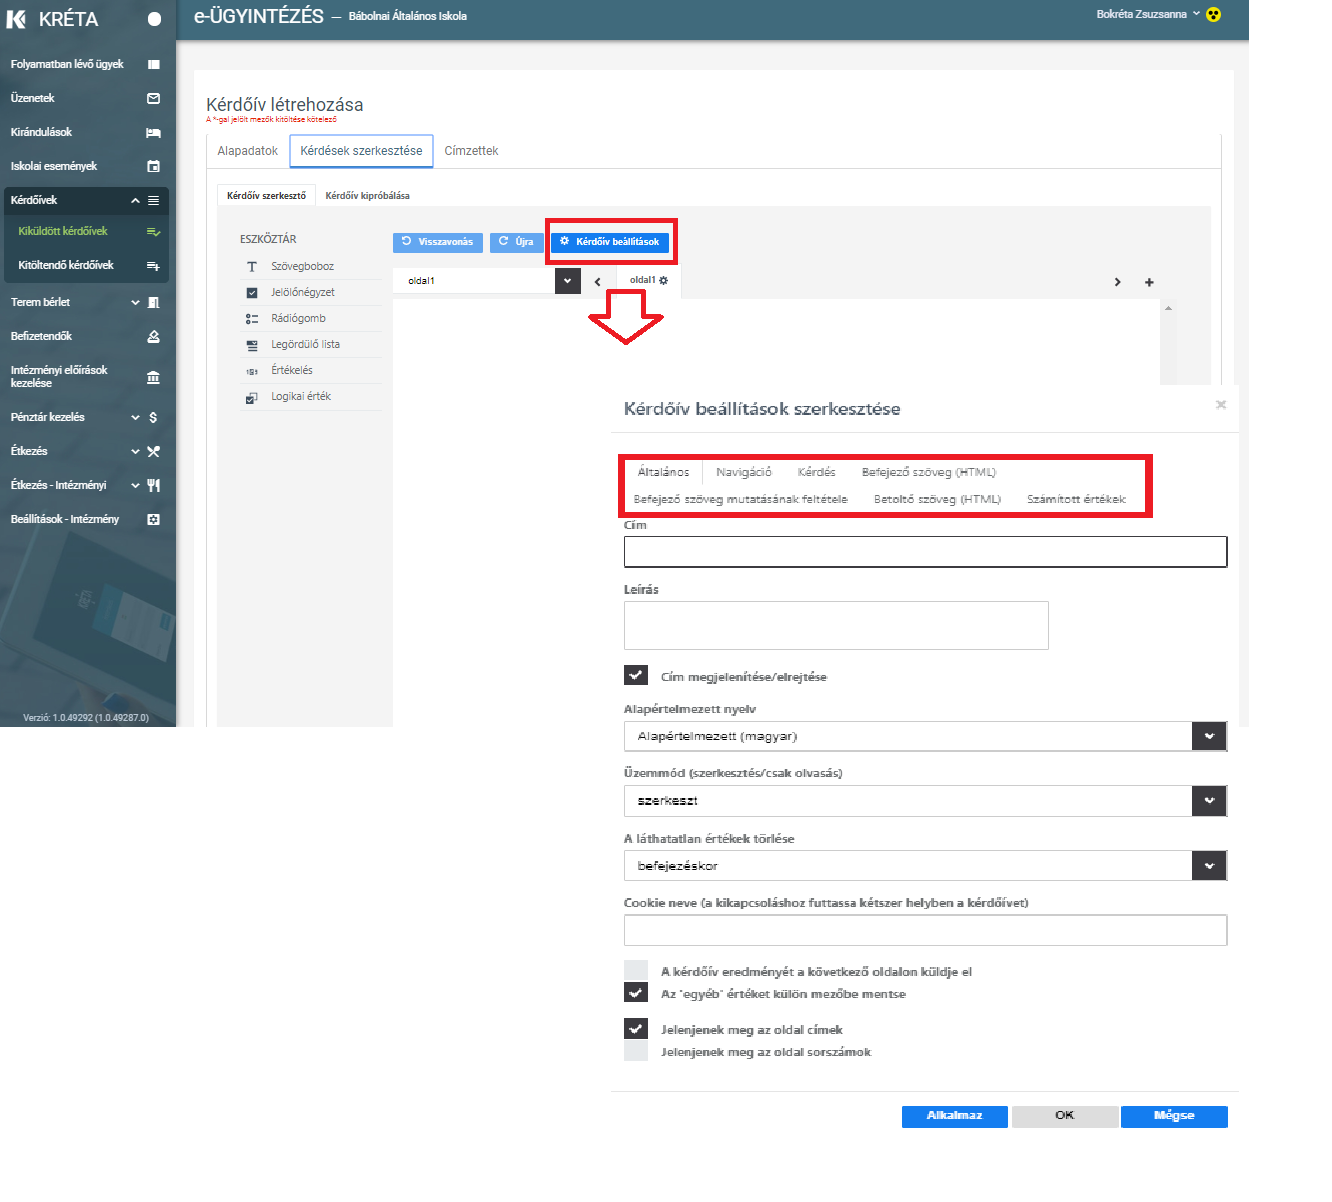Screen dimensions: 1332x1202
Task: Click the Kérdőív beállítások button
Action: click(610, 242)
